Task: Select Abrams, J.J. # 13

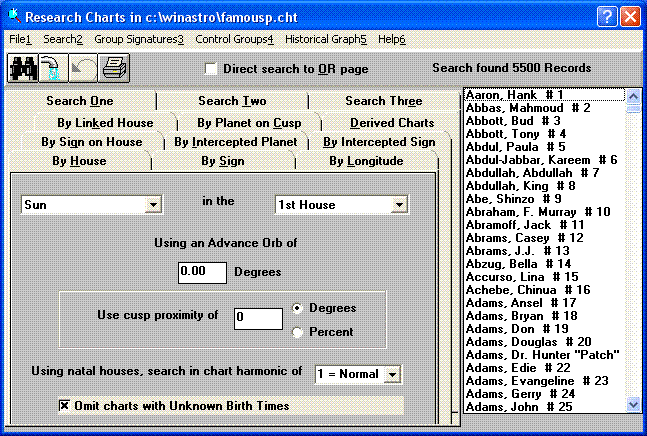Action: click(544, 251)
